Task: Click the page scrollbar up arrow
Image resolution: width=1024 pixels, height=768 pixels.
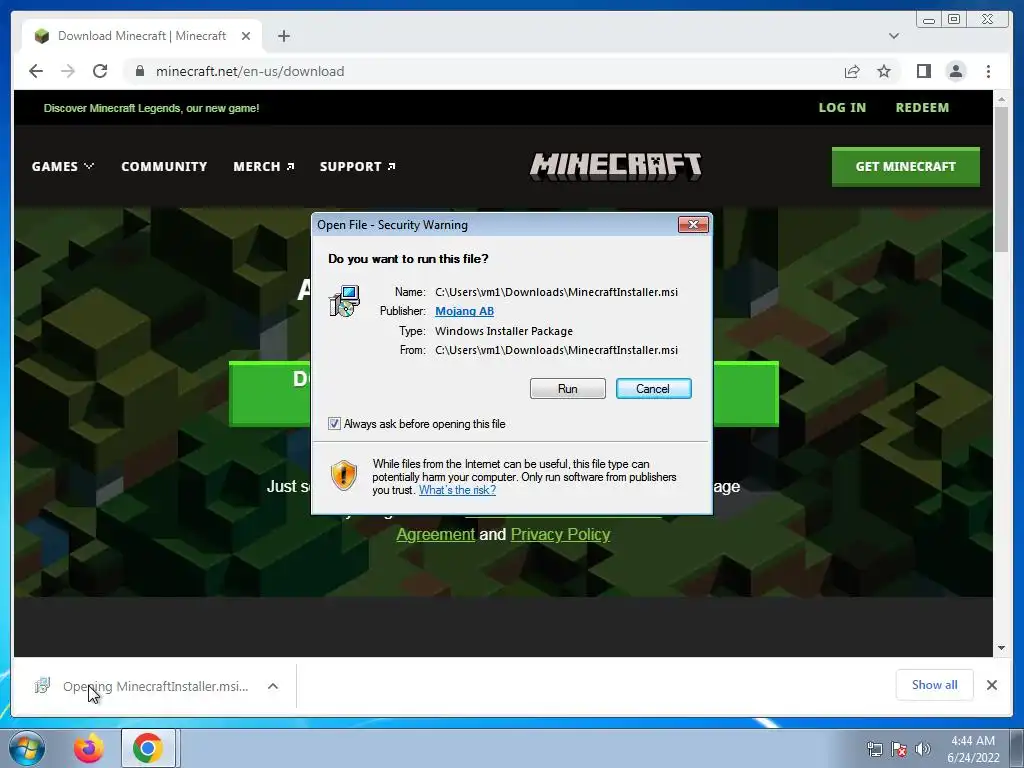Action: [x=1001, y=99]
